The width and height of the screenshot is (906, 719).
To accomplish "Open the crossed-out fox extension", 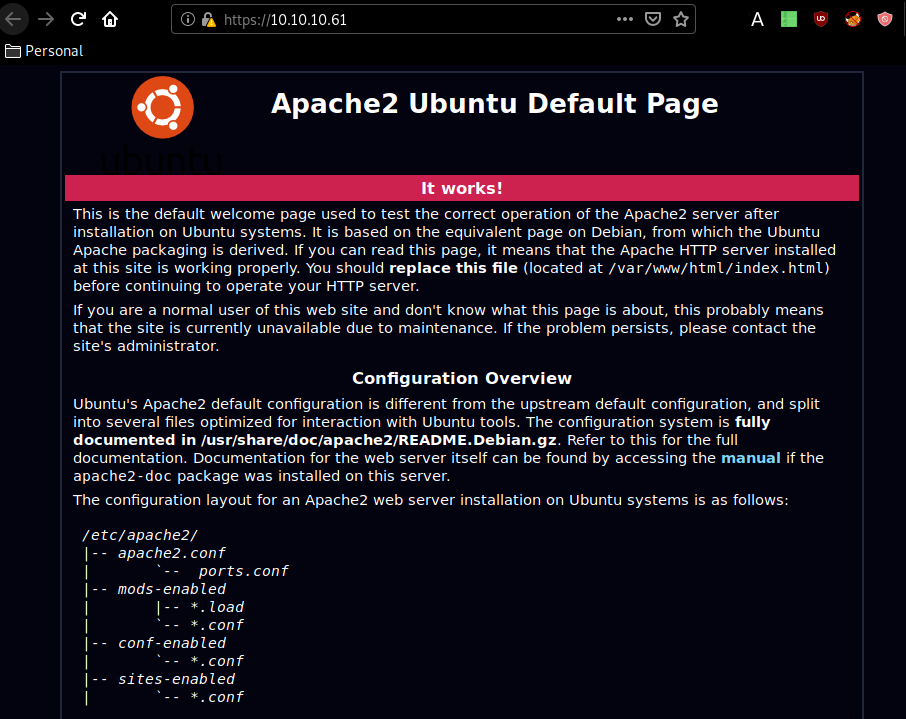I will click(x=852, y=19).
